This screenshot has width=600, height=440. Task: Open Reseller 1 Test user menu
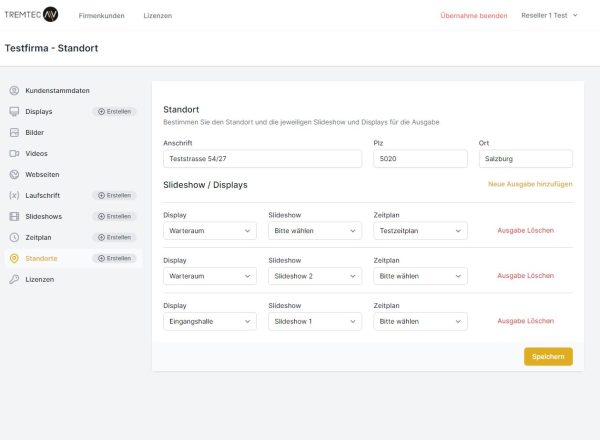549,16
